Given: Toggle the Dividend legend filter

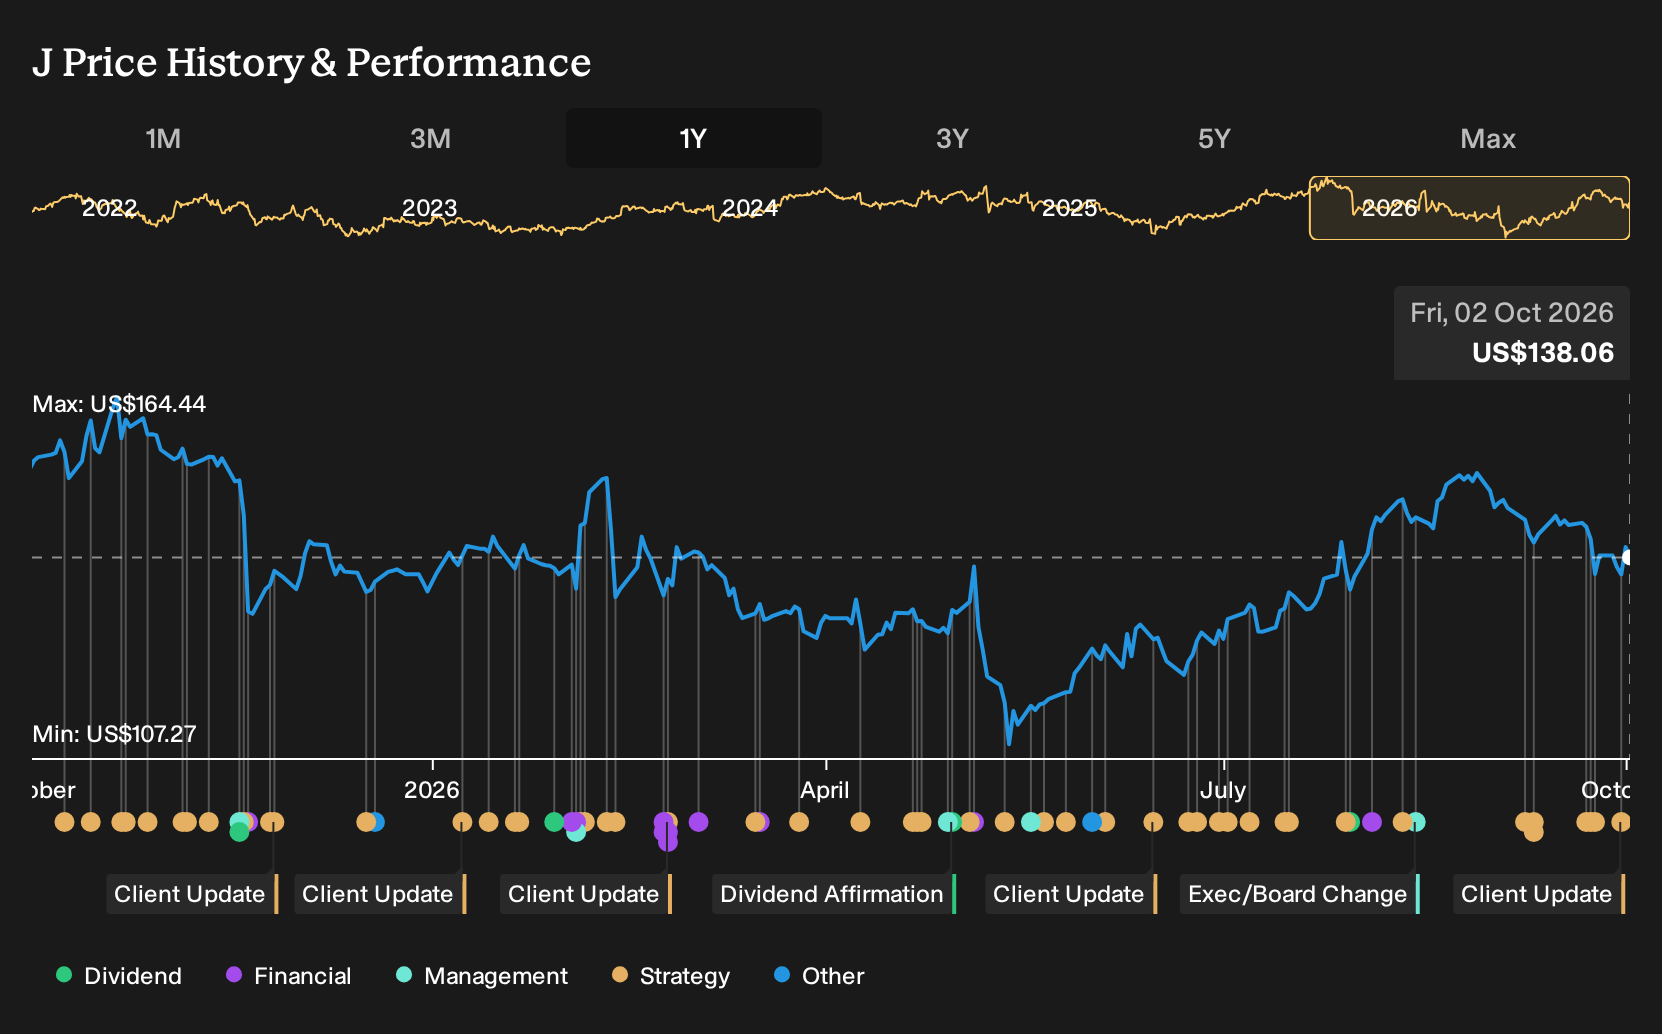Looking at the screenshot, I should click(119, 976).
